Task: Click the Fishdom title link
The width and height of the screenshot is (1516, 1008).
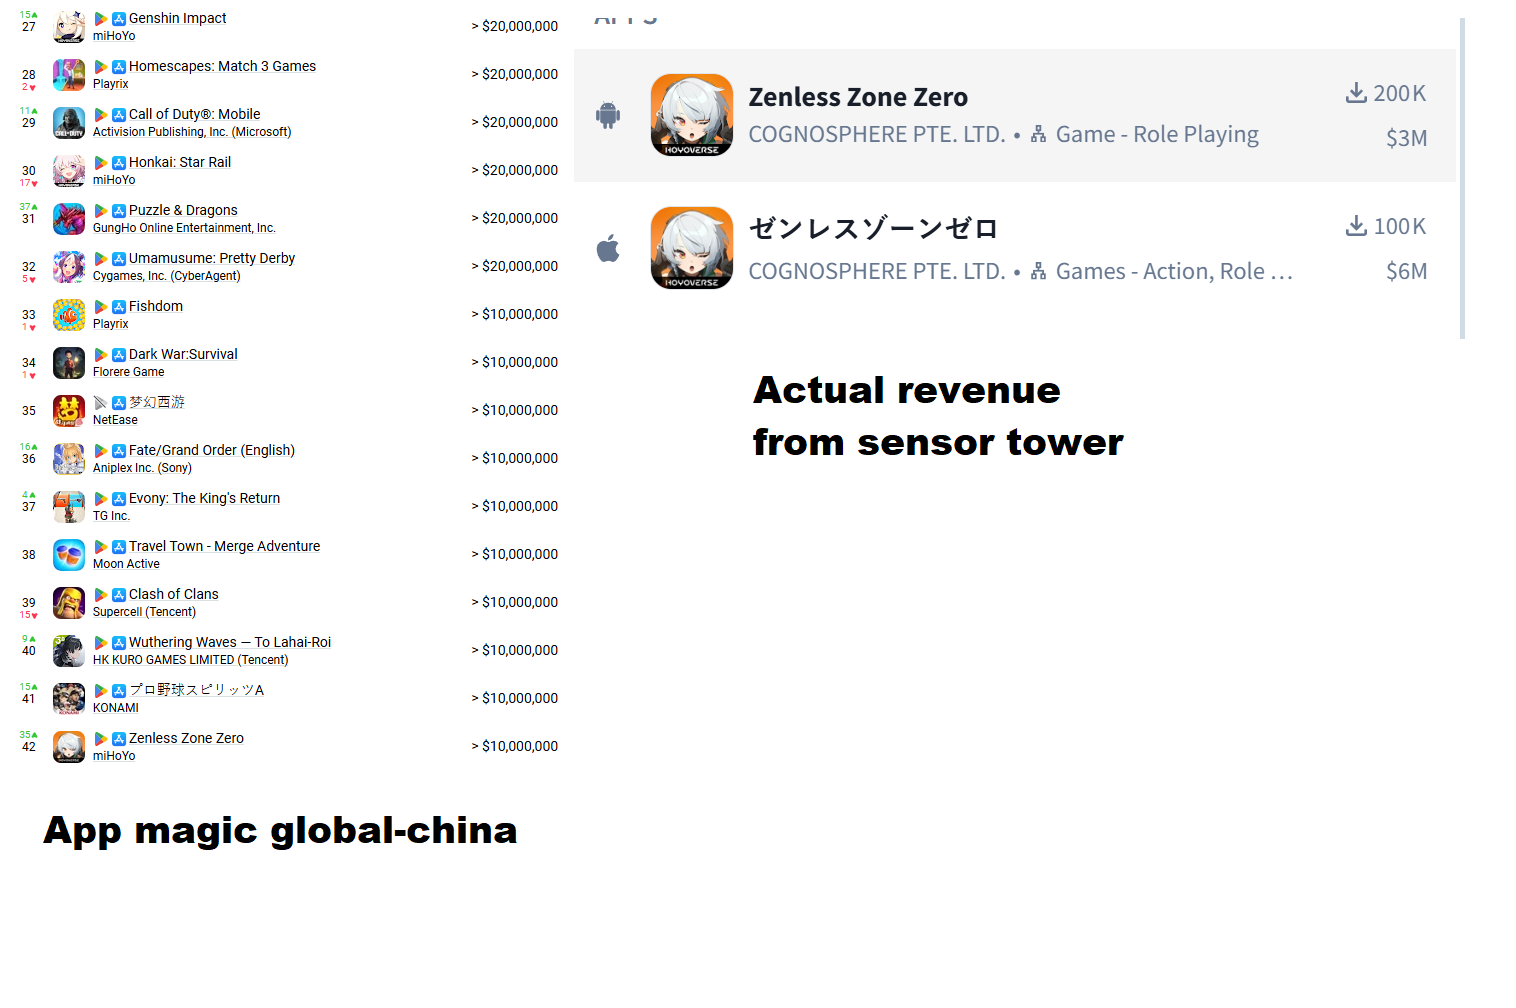Action: point(156,307)
